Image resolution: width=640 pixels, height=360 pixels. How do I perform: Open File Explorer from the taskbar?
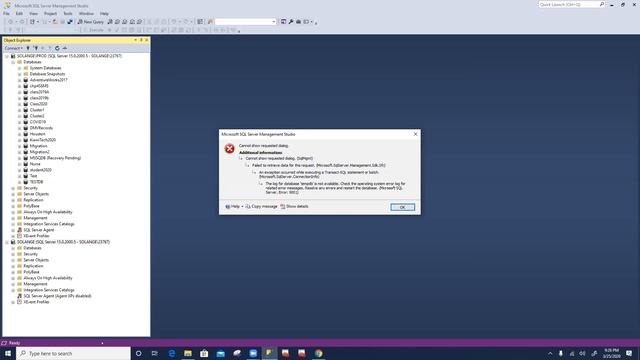click(x=188, y=353)
